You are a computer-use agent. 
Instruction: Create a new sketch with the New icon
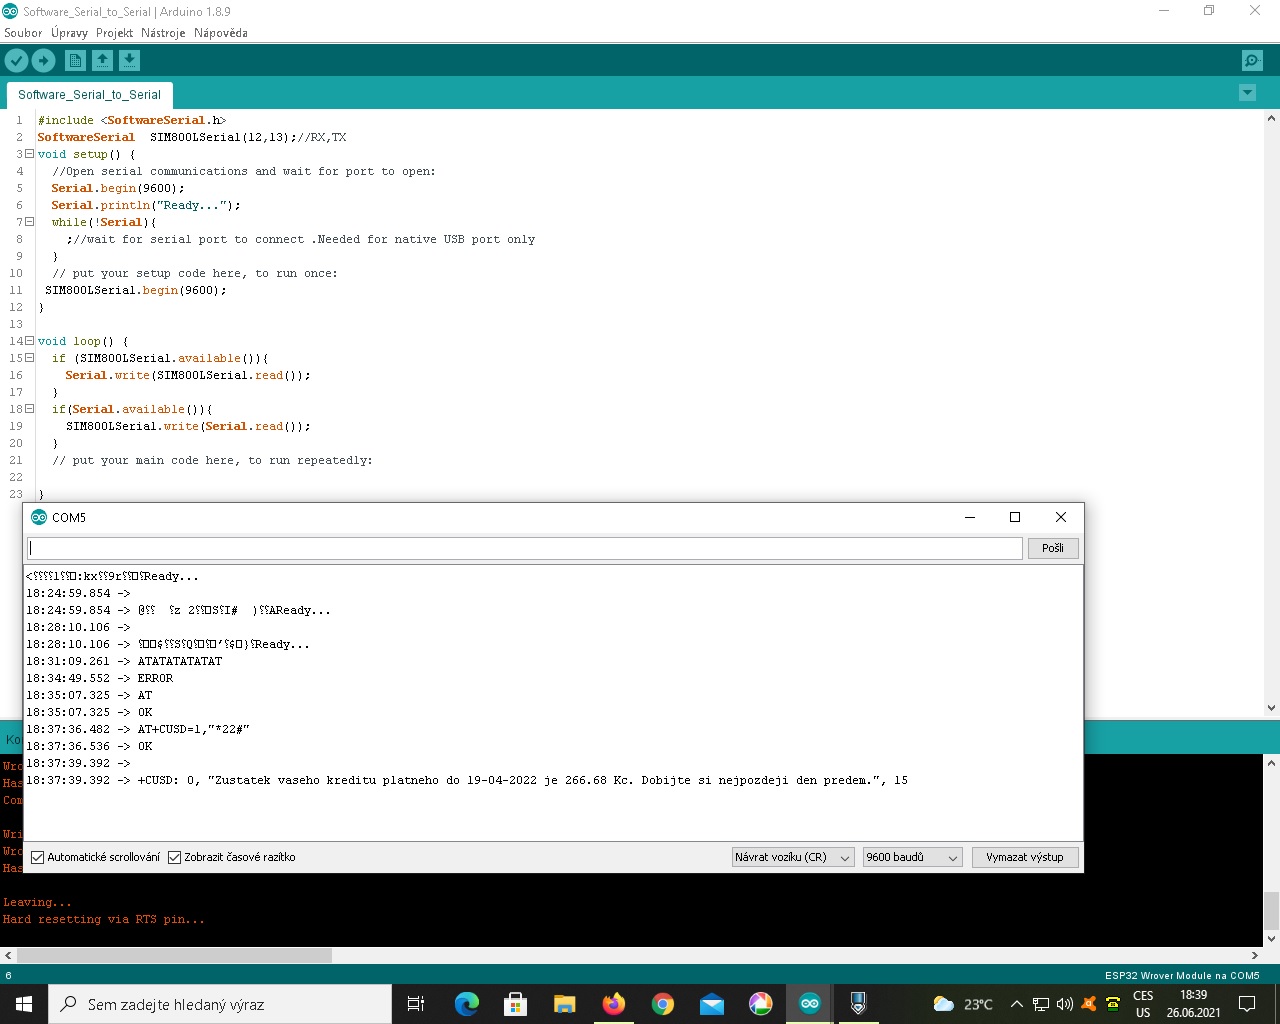(x=75, y=61)
